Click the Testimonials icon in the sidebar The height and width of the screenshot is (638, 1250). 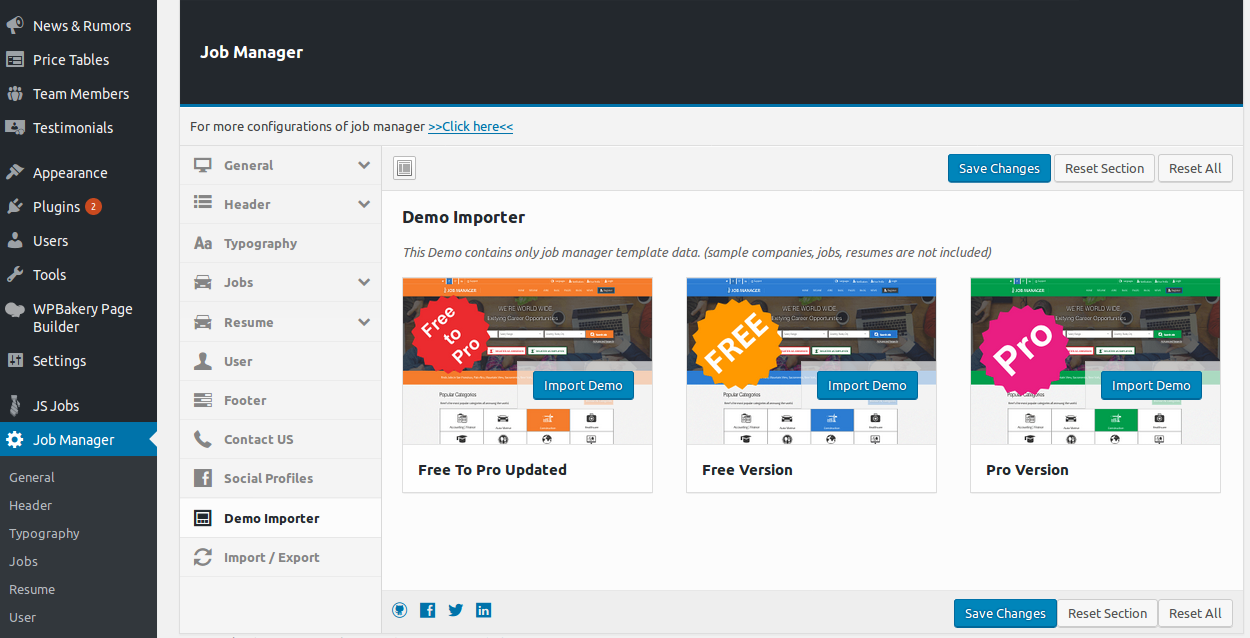[15, 128]
